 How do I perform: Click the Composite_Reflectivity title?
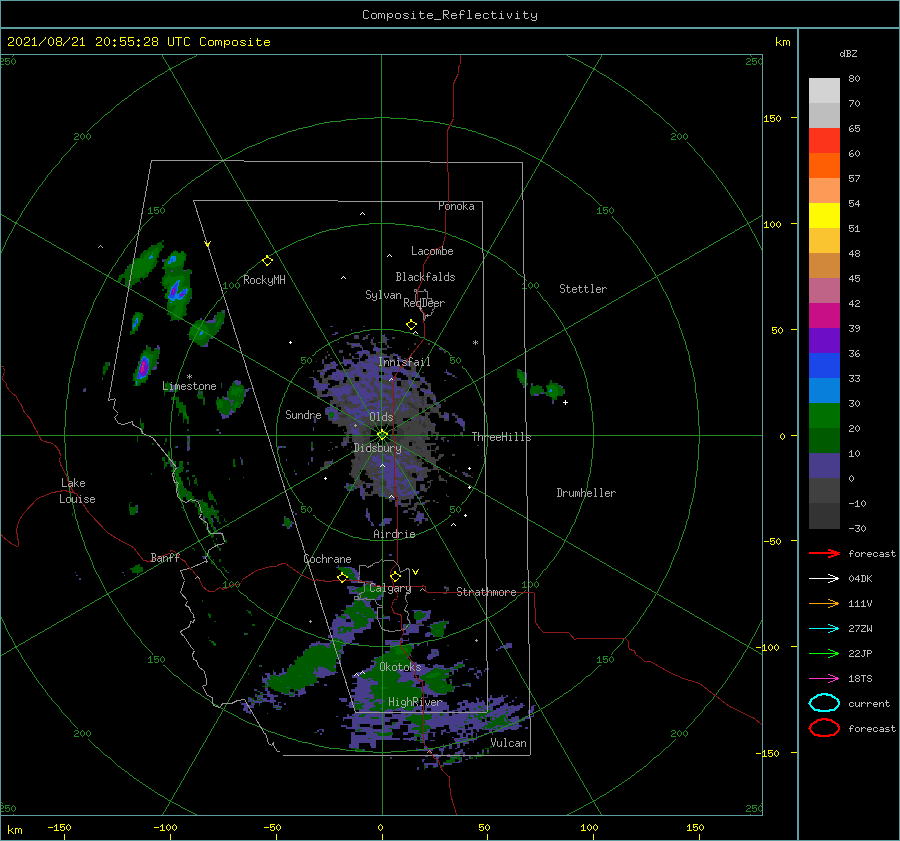click(x=450, y=15)
